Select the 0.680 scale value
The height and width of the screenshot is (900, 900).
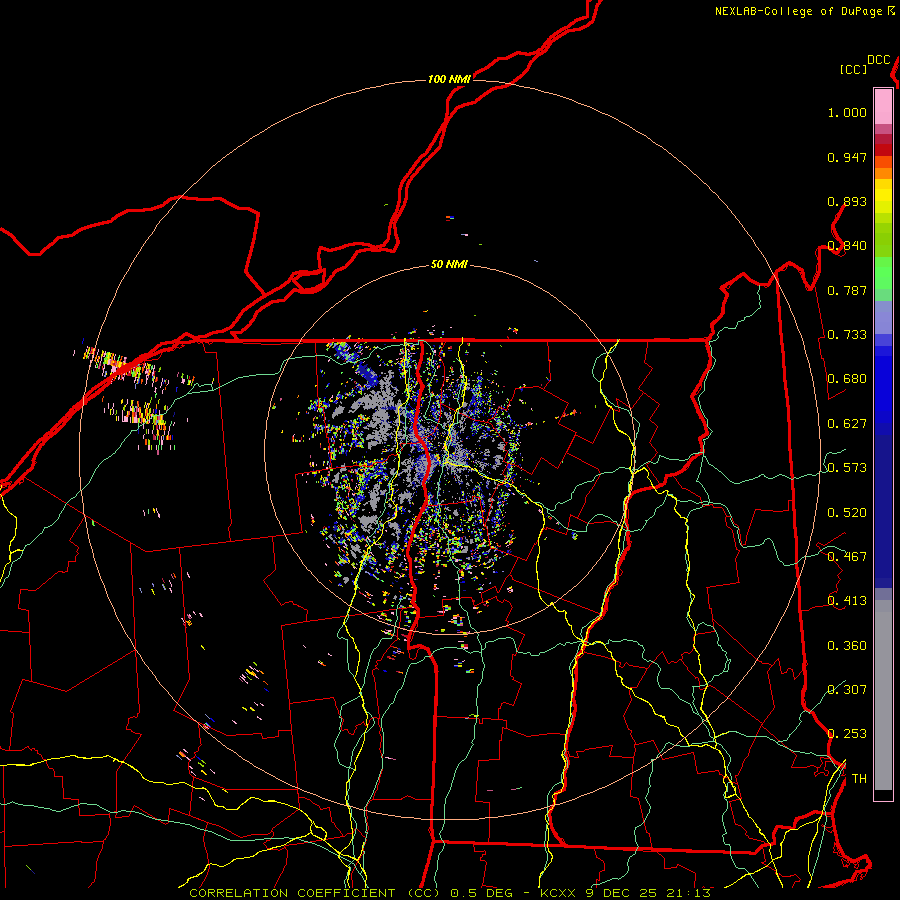847,379
